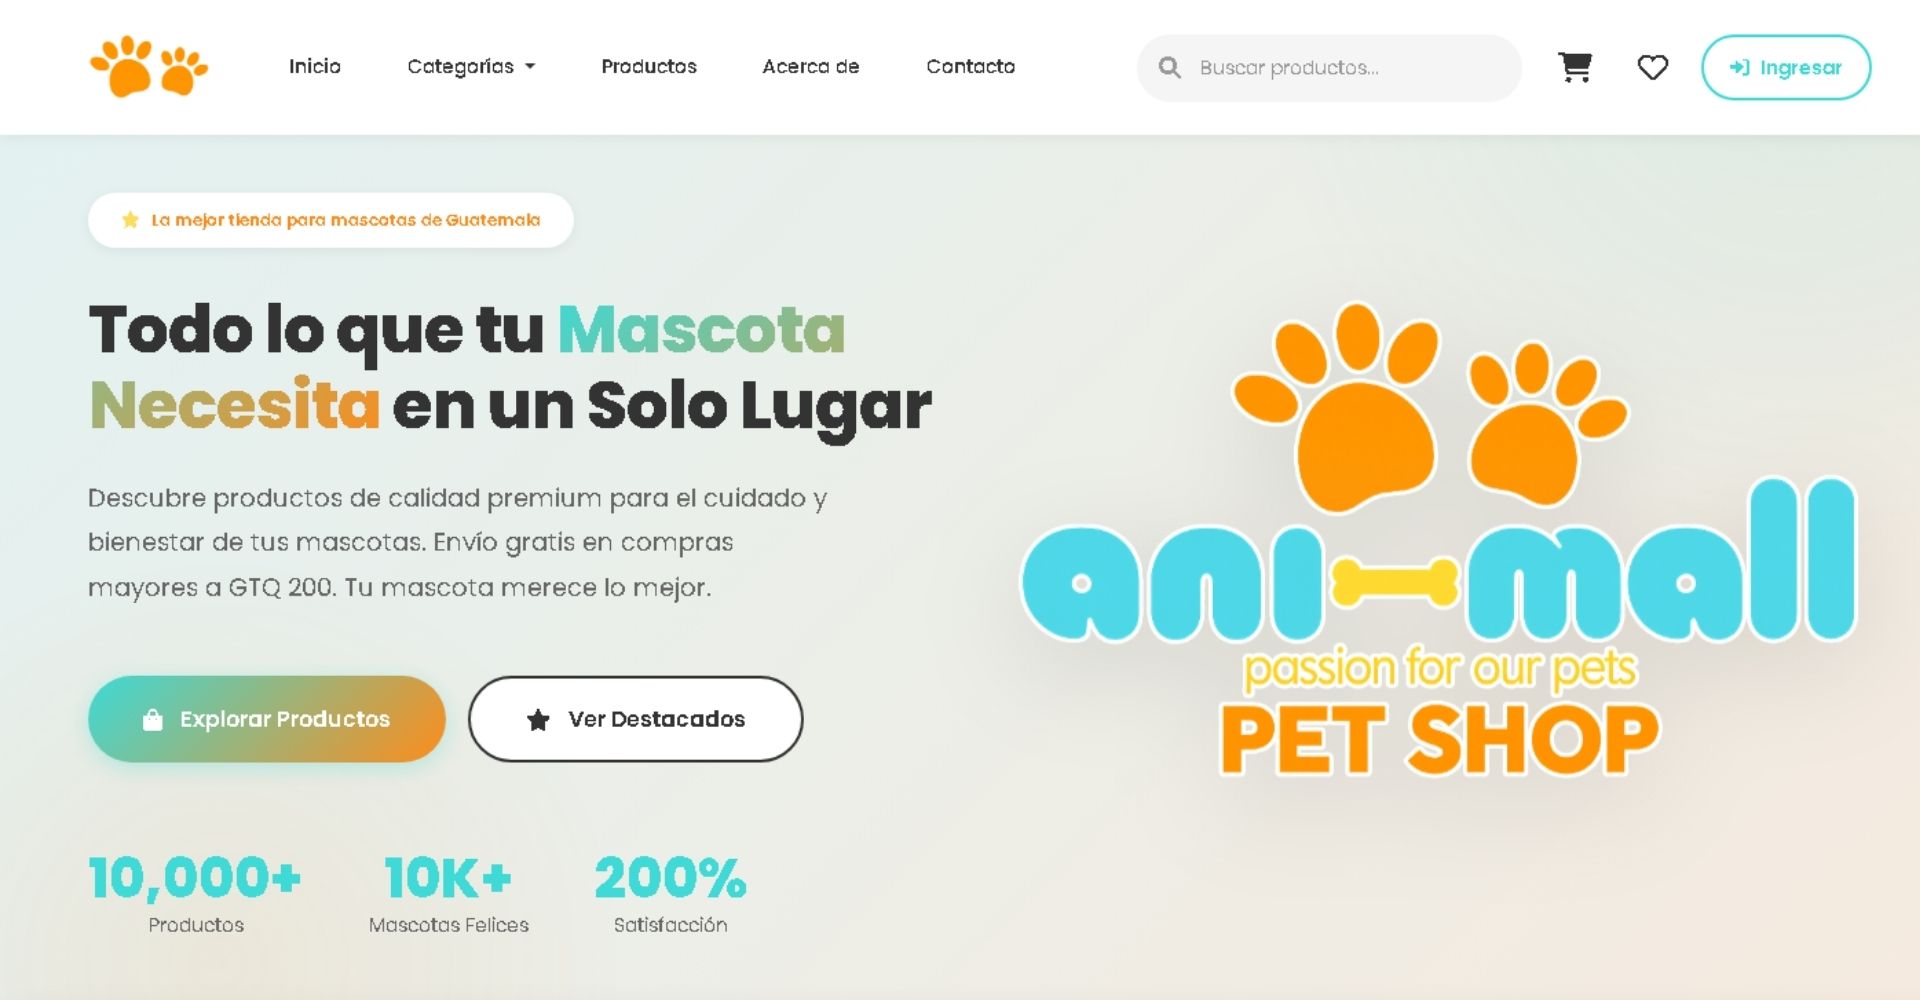The height and width of the screenshot is (1000, 1920).
Task: Click the Explorar Productos button
Action: click(267, 719)
